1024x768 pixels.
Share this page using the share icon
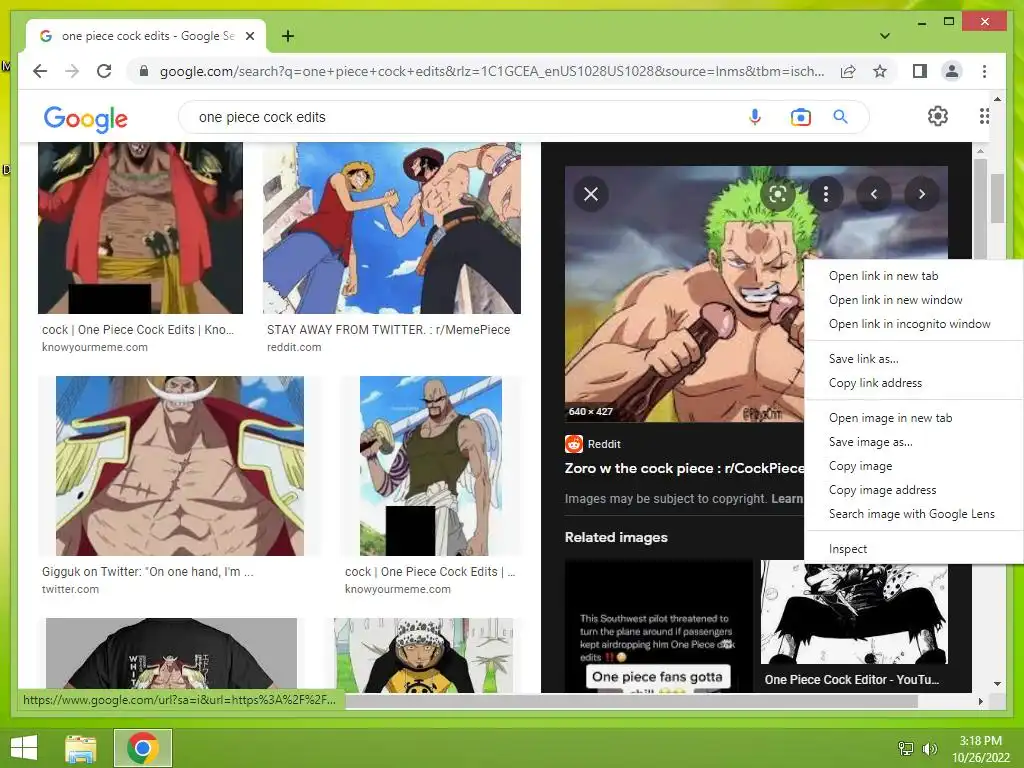point(848,71)
